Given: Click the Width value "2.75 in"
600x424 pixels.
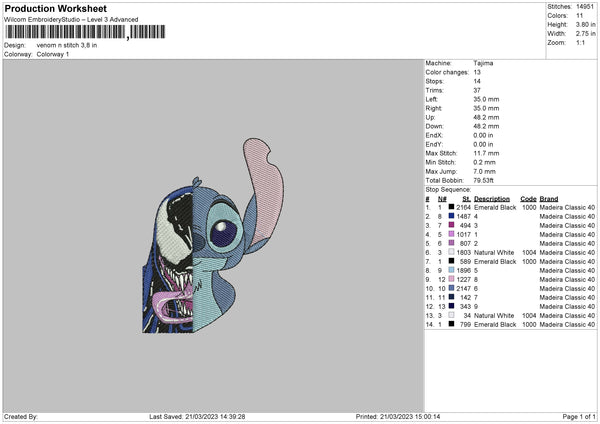Looking at the screenshot, I should (585, 34).
